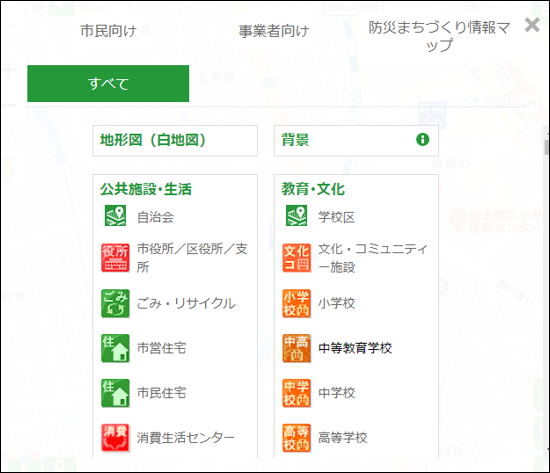Select the 学校区 school district icon
Viewport: 550px width, 473px height.
click(297, 215)
